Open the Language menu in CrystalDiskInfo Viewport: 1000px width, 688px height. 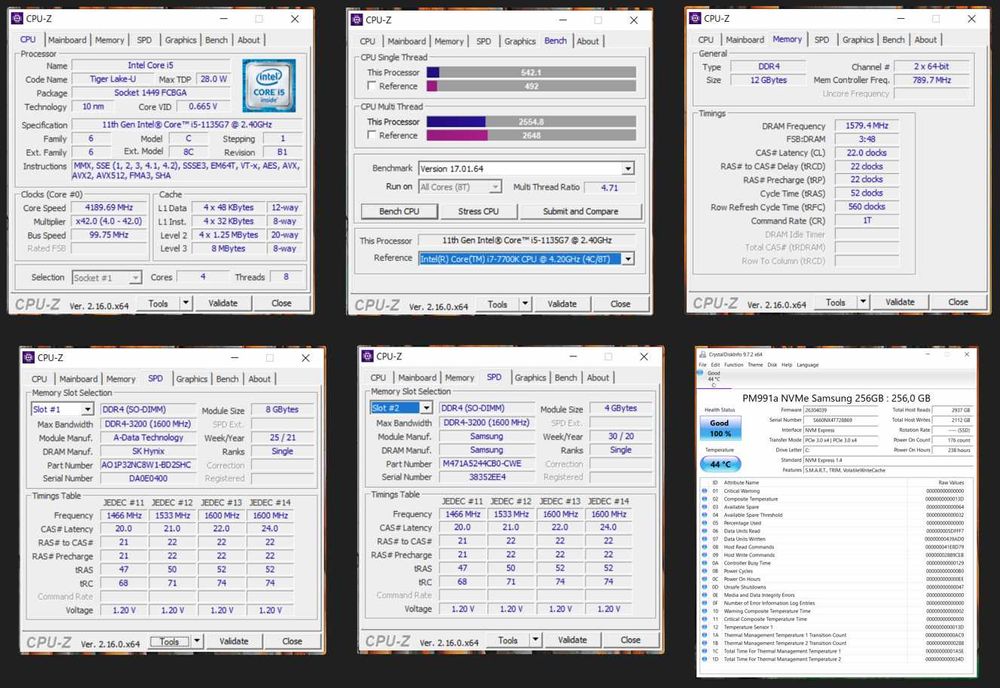[807, 365]
